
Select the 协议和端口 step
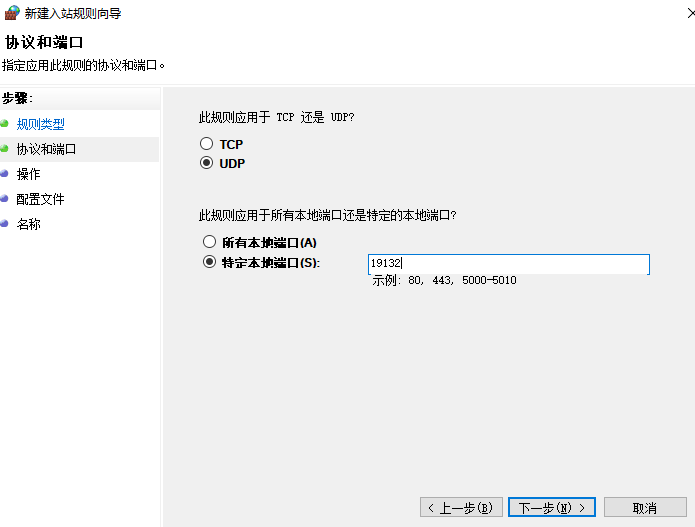coord(46,149)
